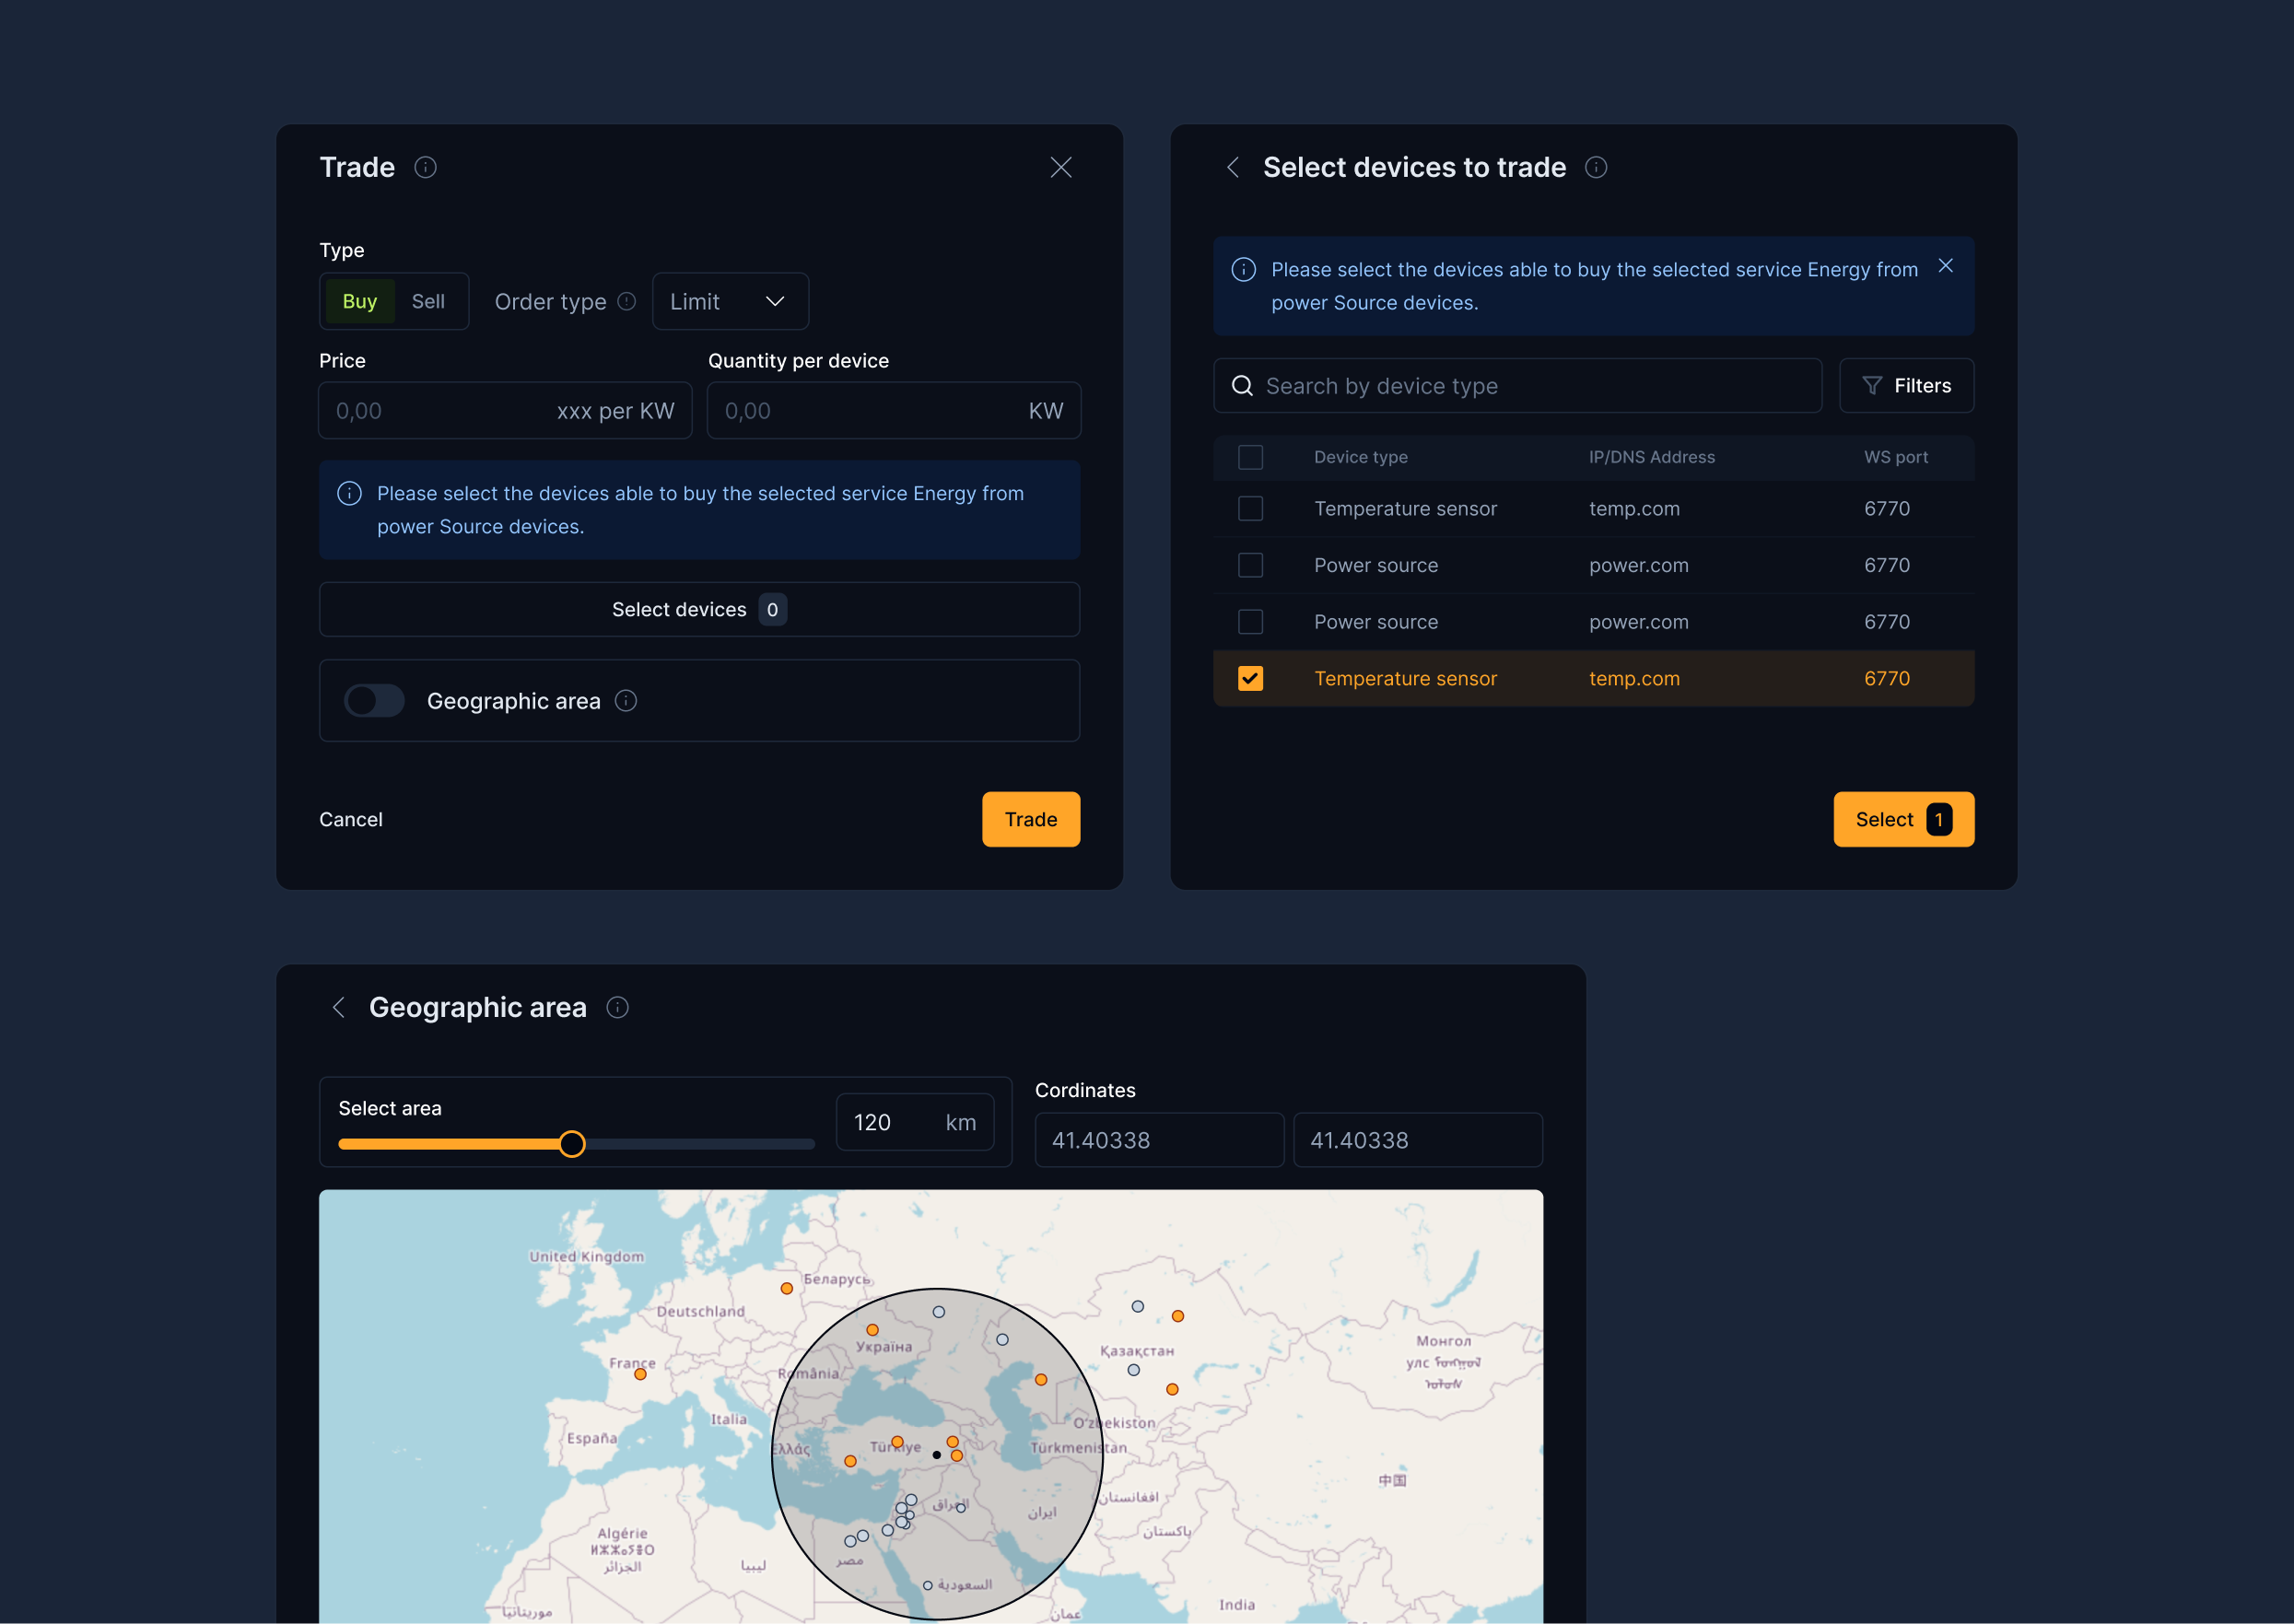Click the search magnifier icon

pyautogui.click(x=1242, y=386)
